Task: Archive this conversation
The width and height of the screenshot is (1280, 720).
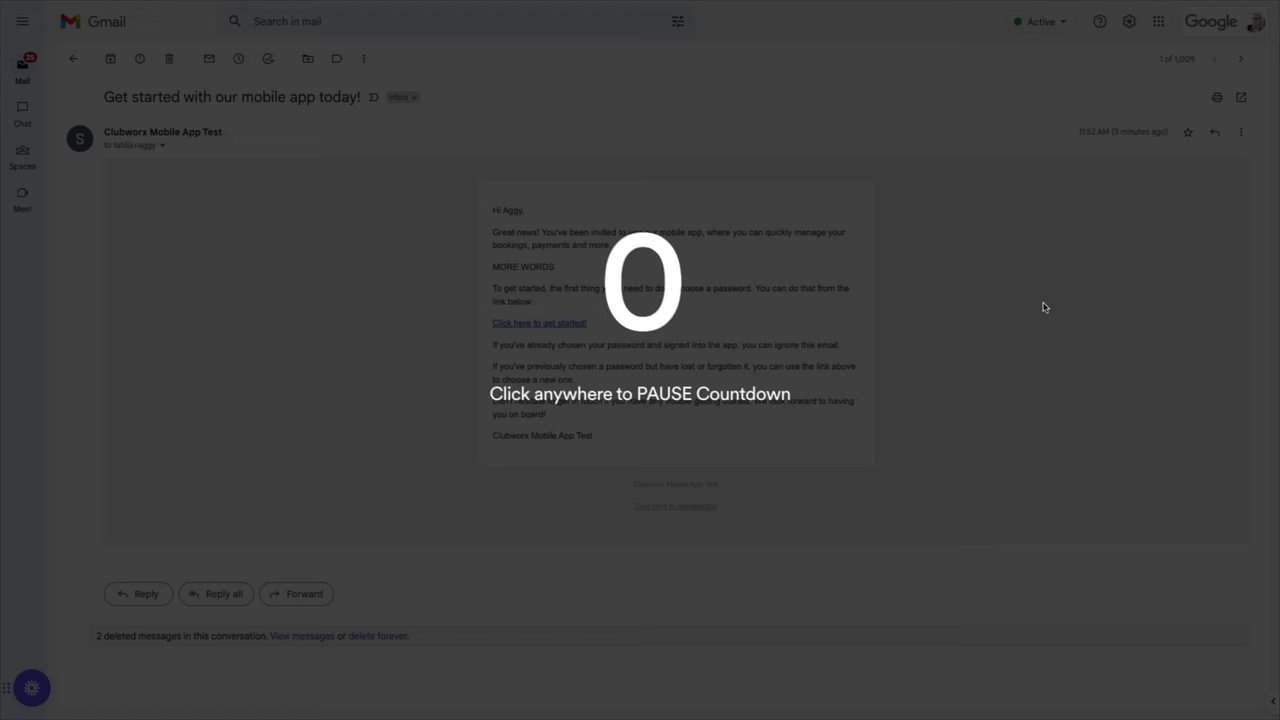Action: coord(111,59)
